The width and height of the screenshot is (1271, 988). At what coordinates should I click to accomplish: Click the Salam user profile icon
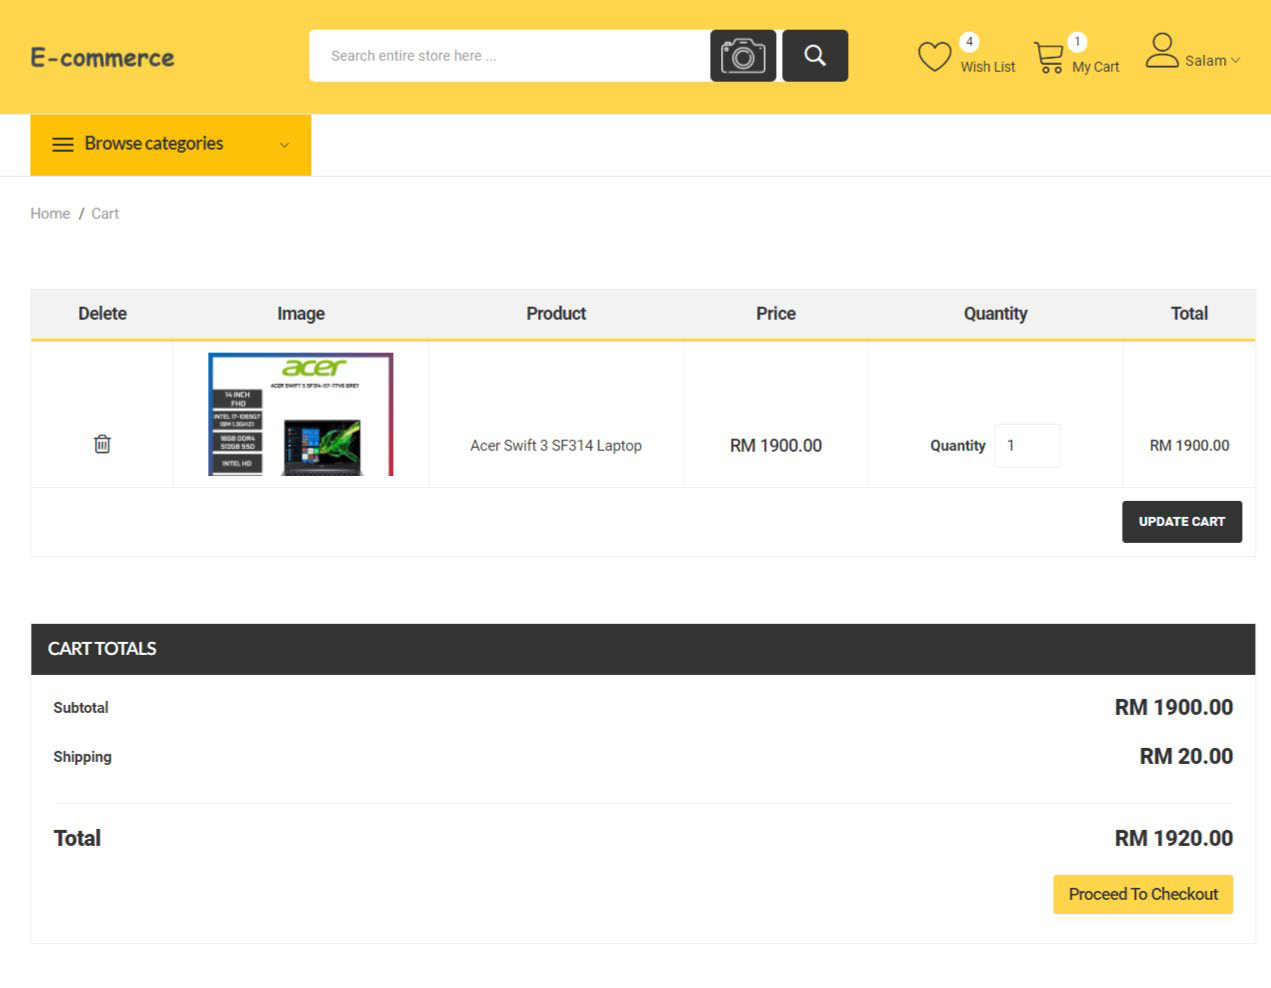tap(1162, 50)
